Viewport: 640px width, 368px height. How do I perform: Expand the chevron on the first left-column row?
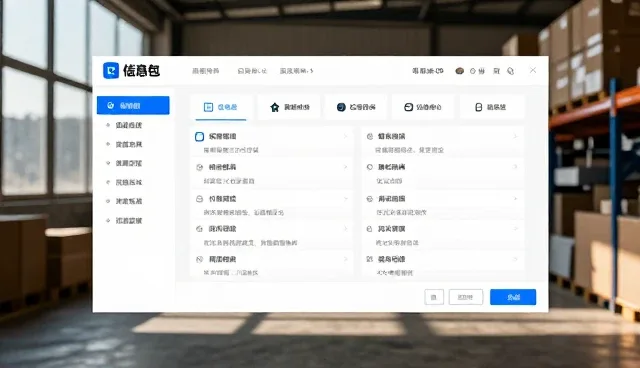[345, 136]
